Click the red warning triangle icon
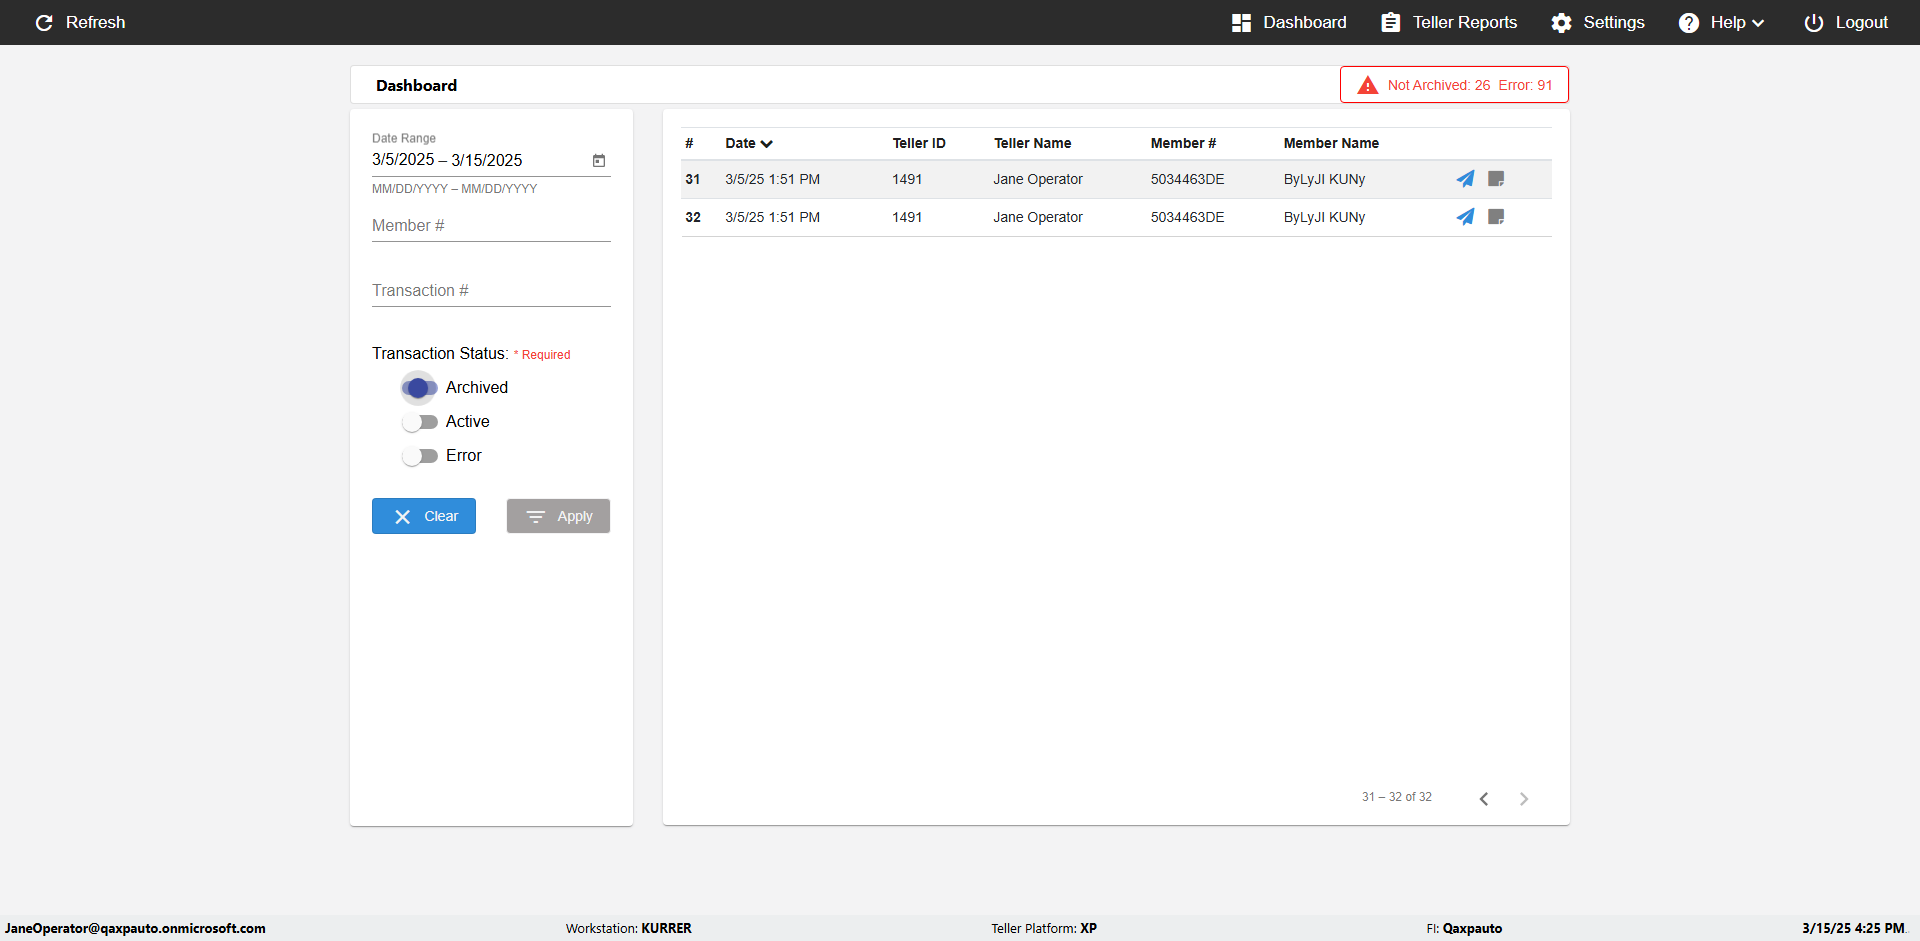The height and width of the screenshot is (941, 1920). [1367, 85]
